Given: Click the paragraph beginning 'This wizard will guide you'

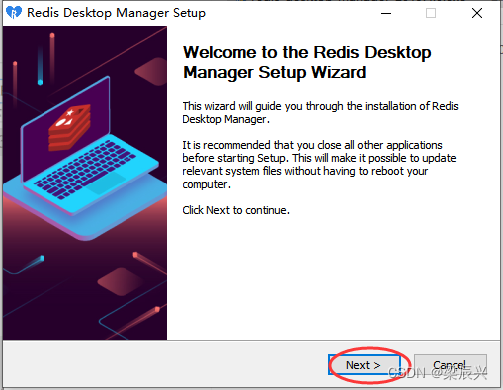Looking at the screenshot, I should [x=320, y=112].
